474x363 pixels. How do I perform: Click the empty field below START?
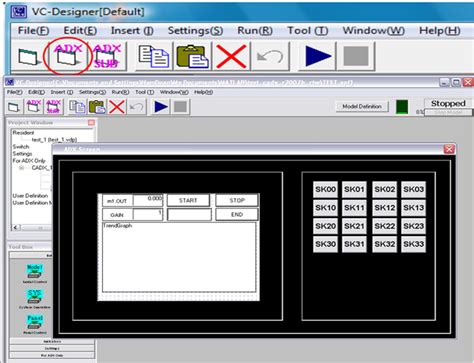pos(189,215)
